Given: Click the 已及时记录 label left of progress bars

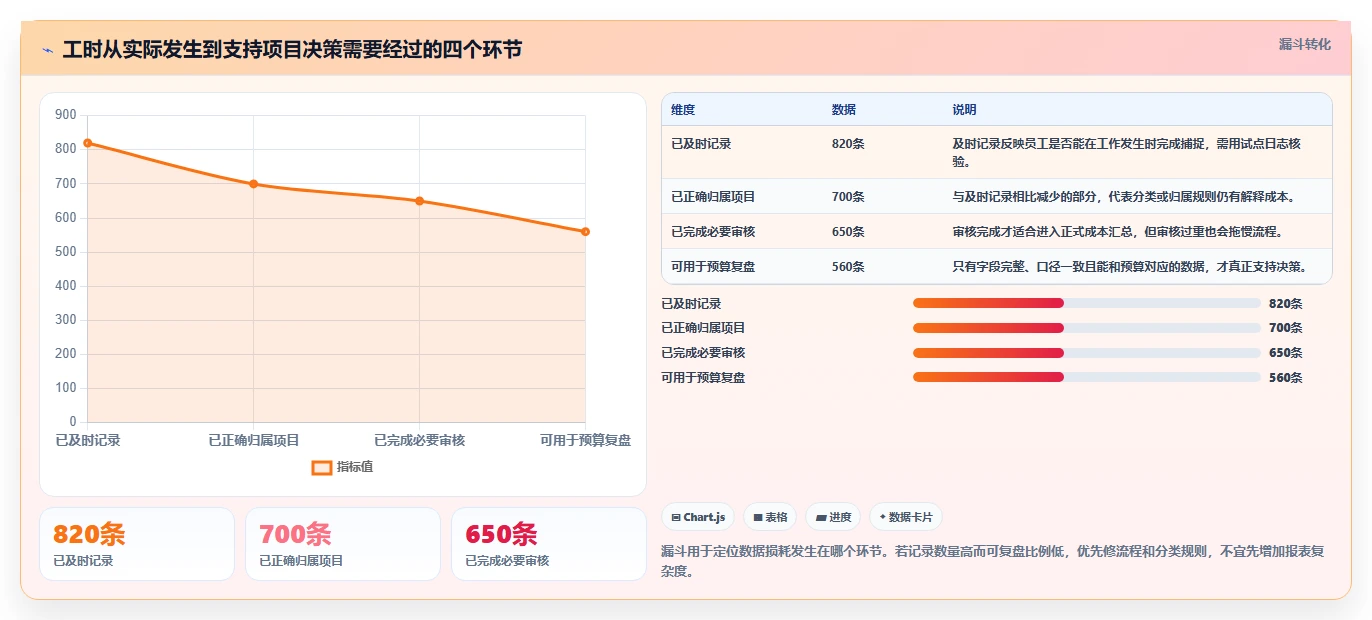Looking at the screenshot, I should click(x=691, y=304).
